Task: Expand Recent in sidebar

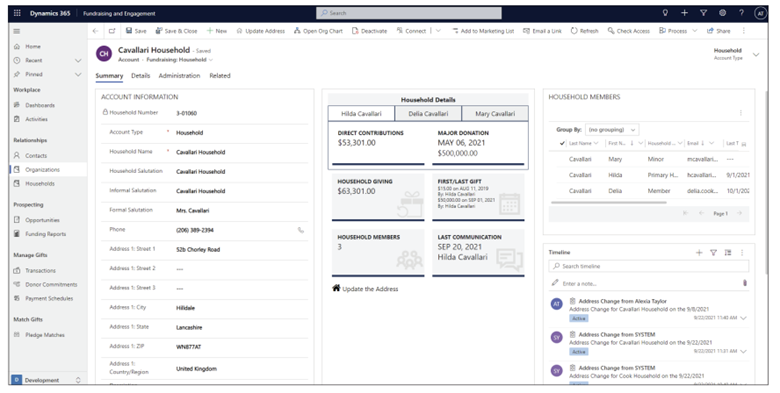Action: pos(78,60)
